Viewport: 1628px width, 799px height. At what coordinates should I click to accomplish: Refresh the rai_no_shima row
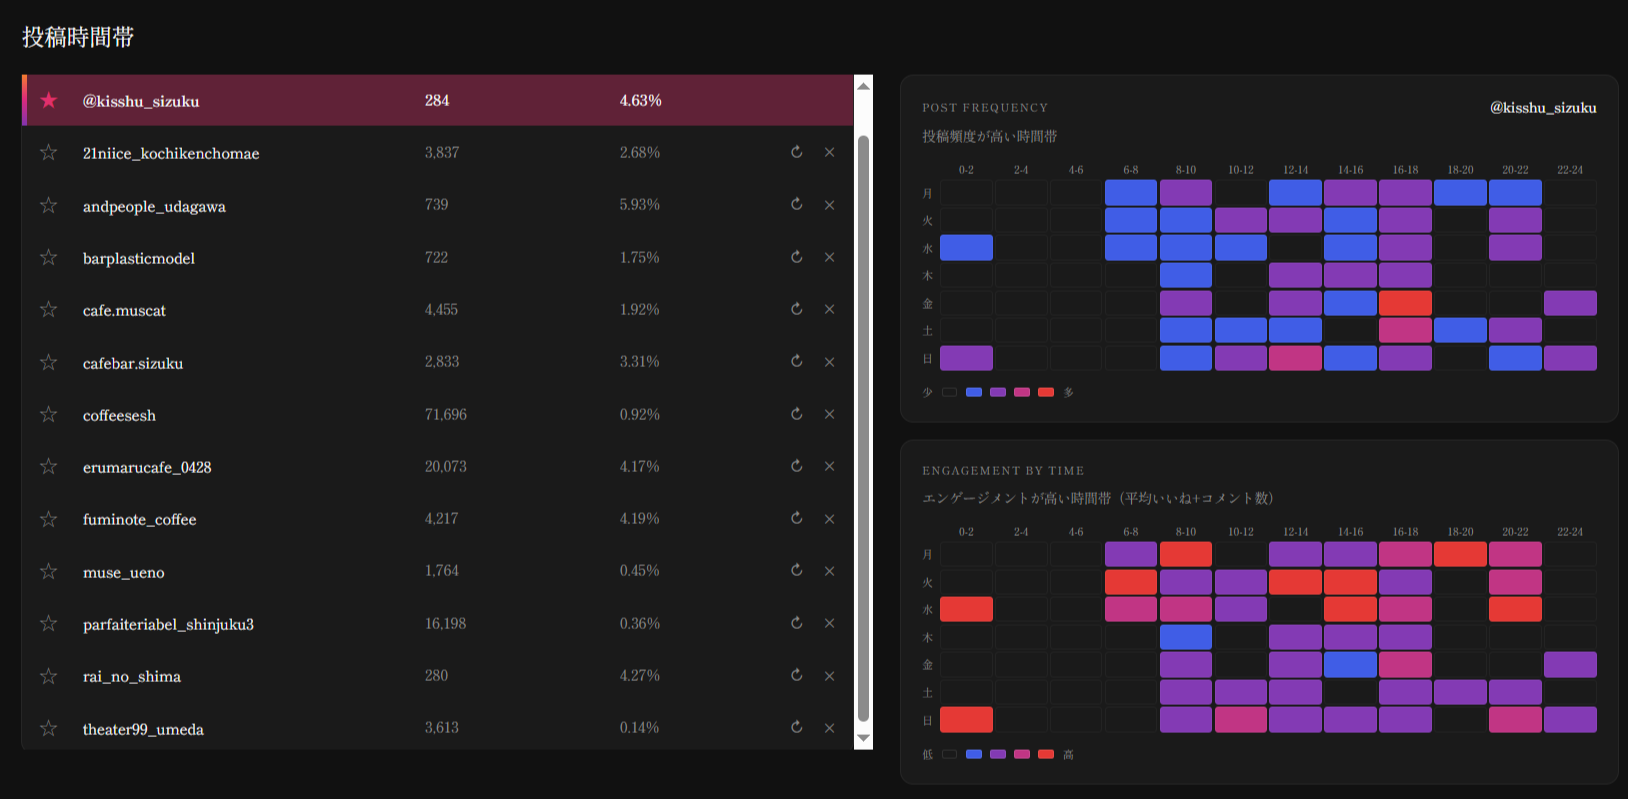(796, 676)
